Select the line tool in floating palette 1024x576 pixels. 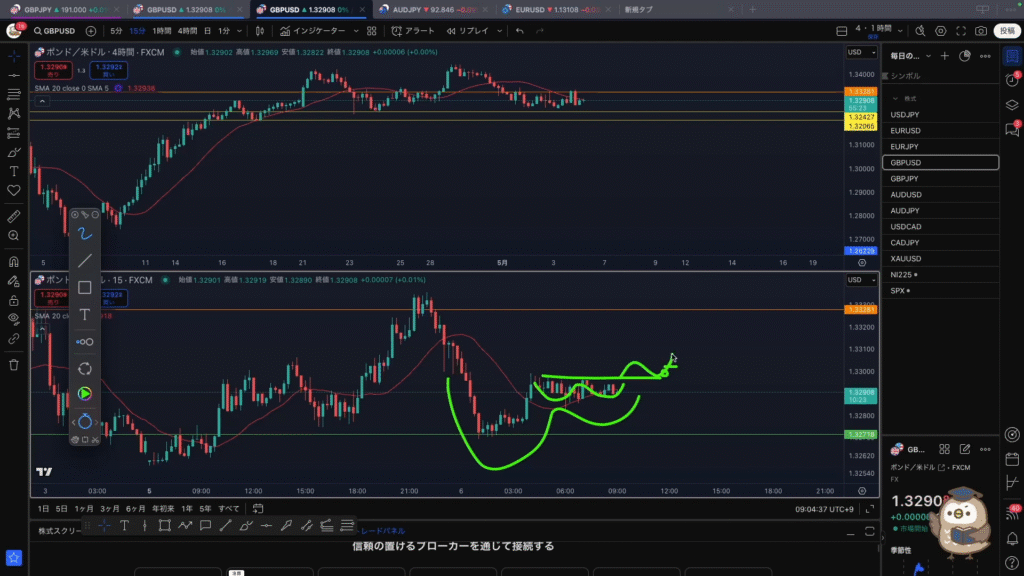[x=85, y=261]
